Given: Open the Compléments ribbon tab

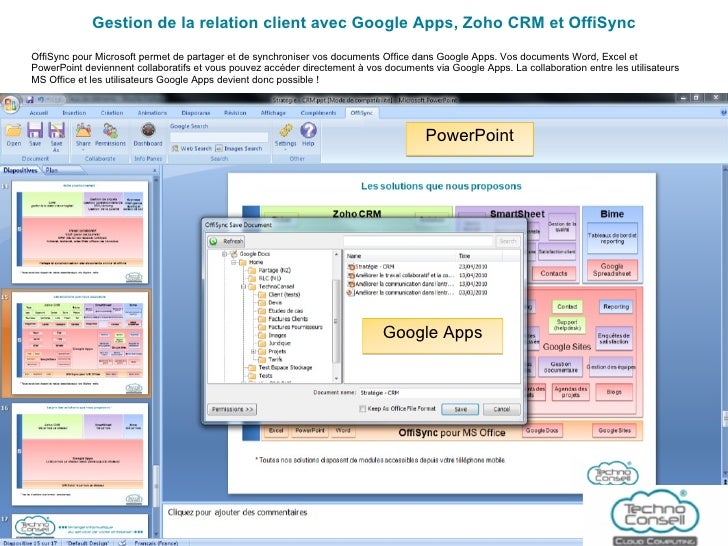Looking at the screenshot, I should tap(318, 113).
